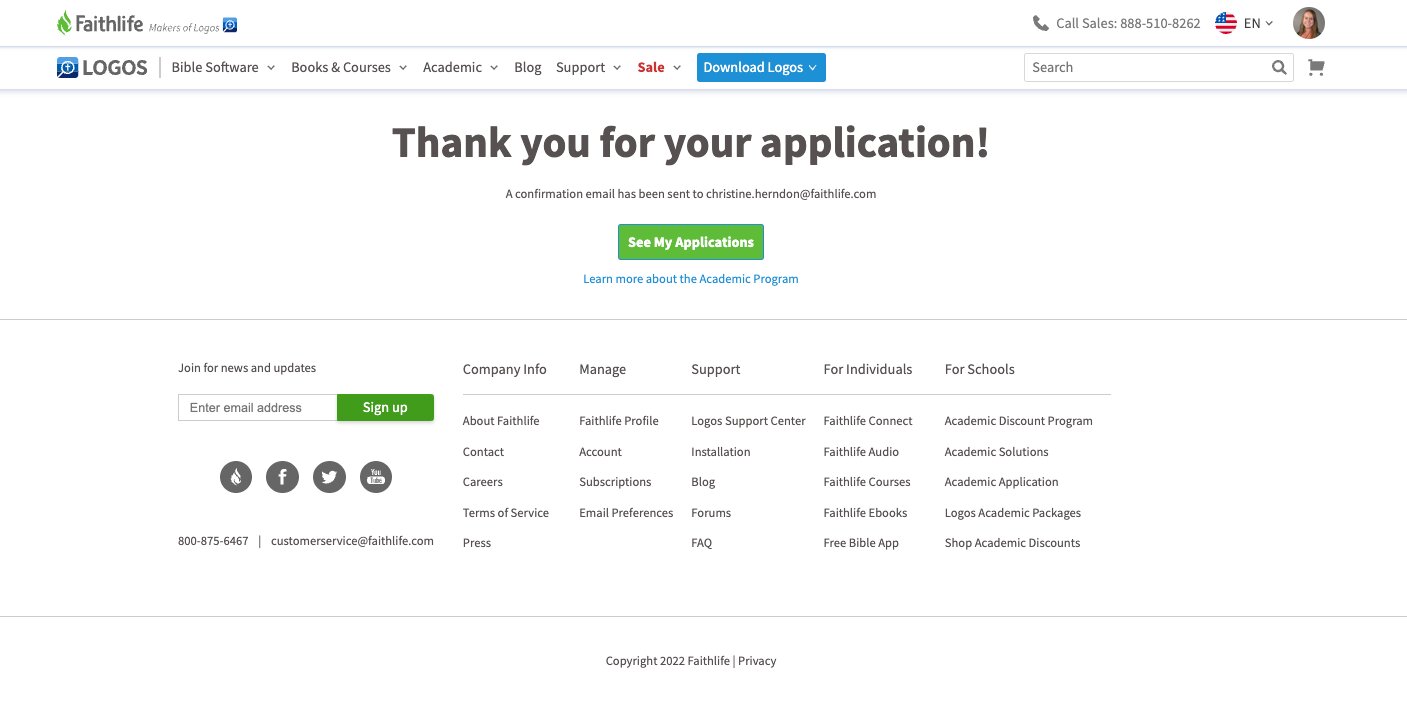
Task: Open the user profile avatar
Action: 1309,23
